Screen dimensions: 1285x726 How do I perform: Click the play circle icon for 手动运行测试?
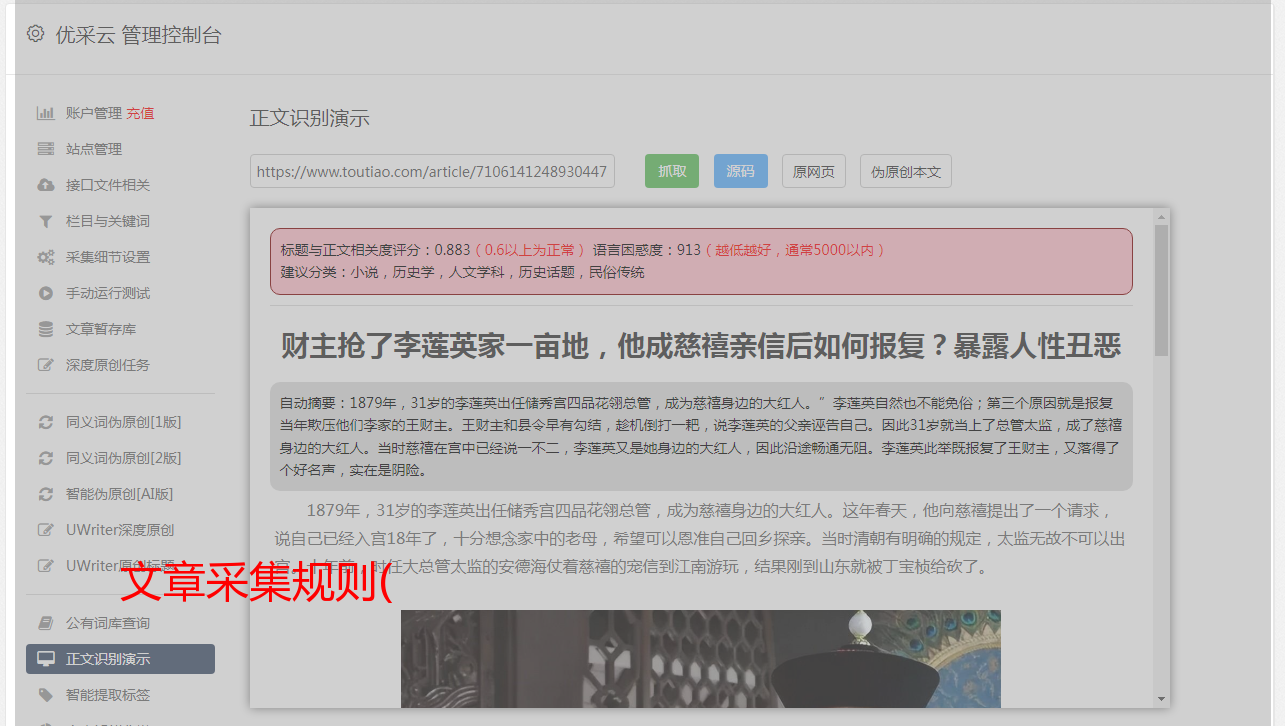point(45,293)
